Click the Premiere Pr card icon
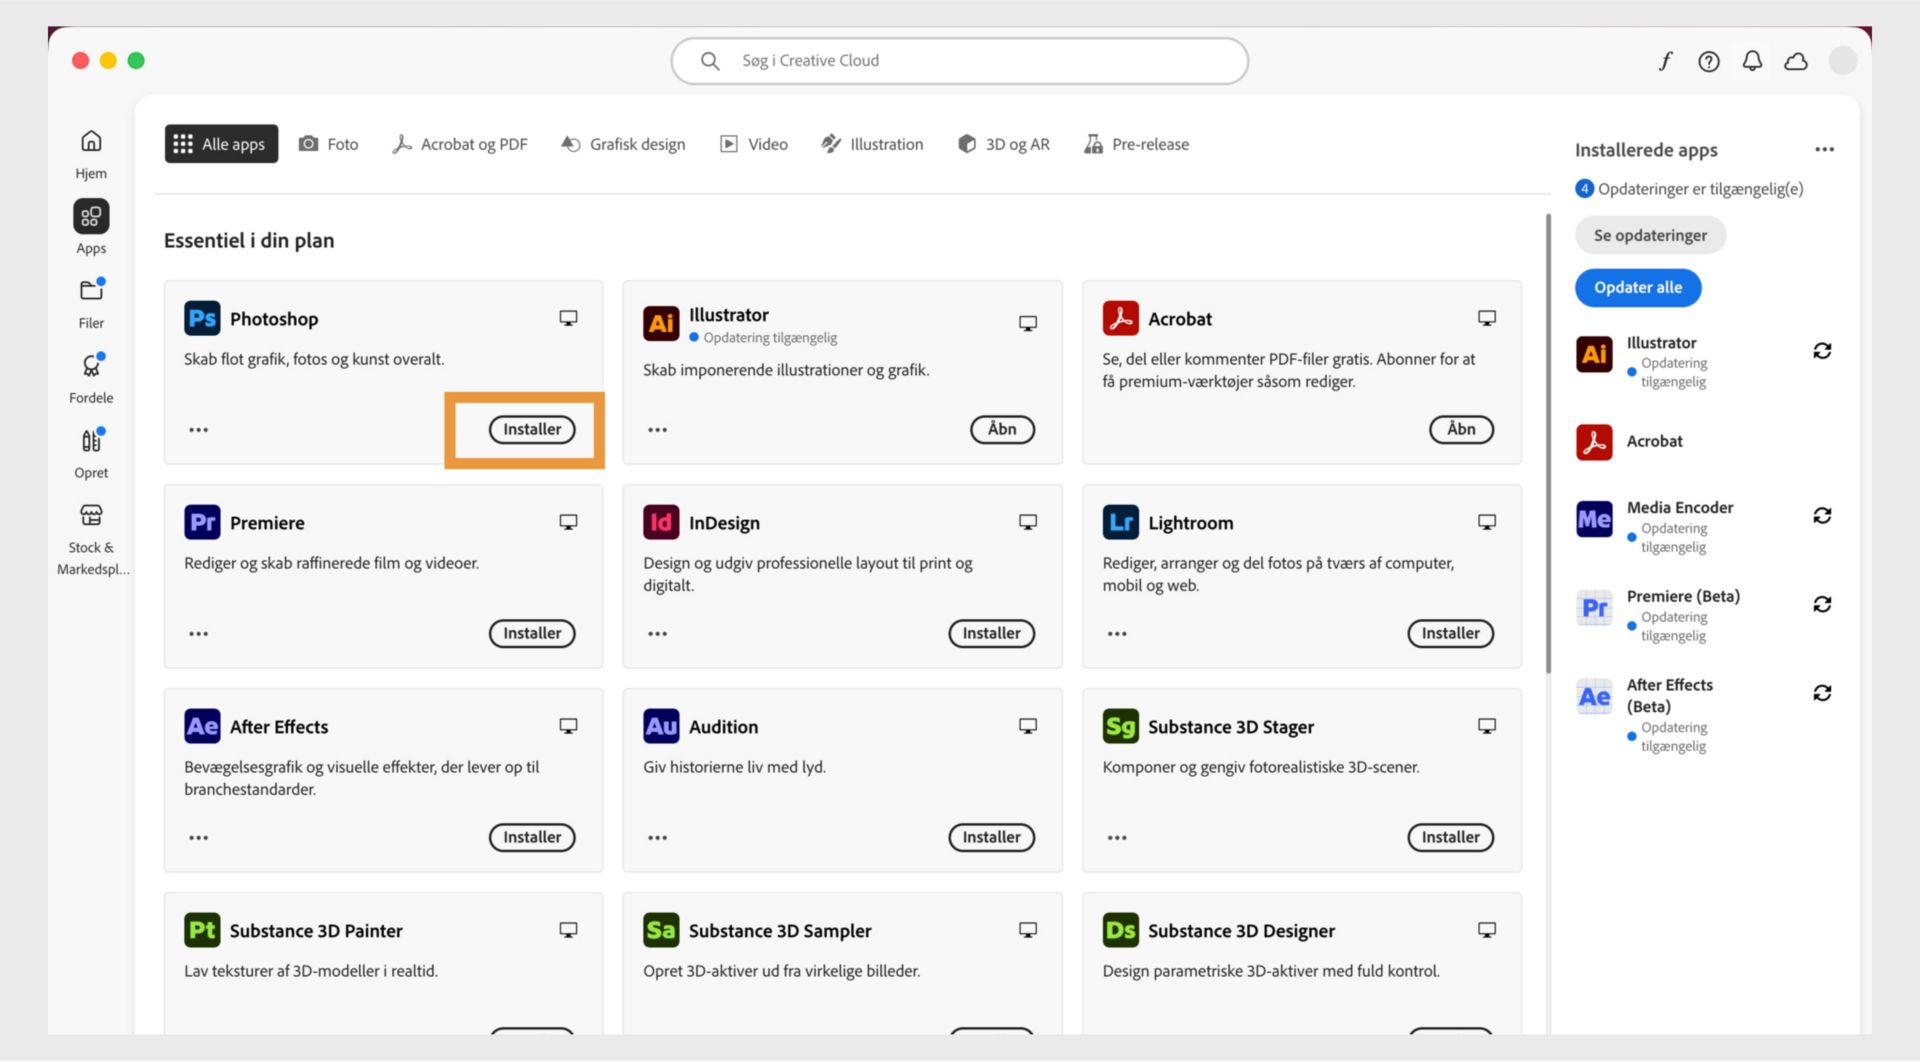The height and width of the screenshot is (1062, 1920). (x=202, y=522)
